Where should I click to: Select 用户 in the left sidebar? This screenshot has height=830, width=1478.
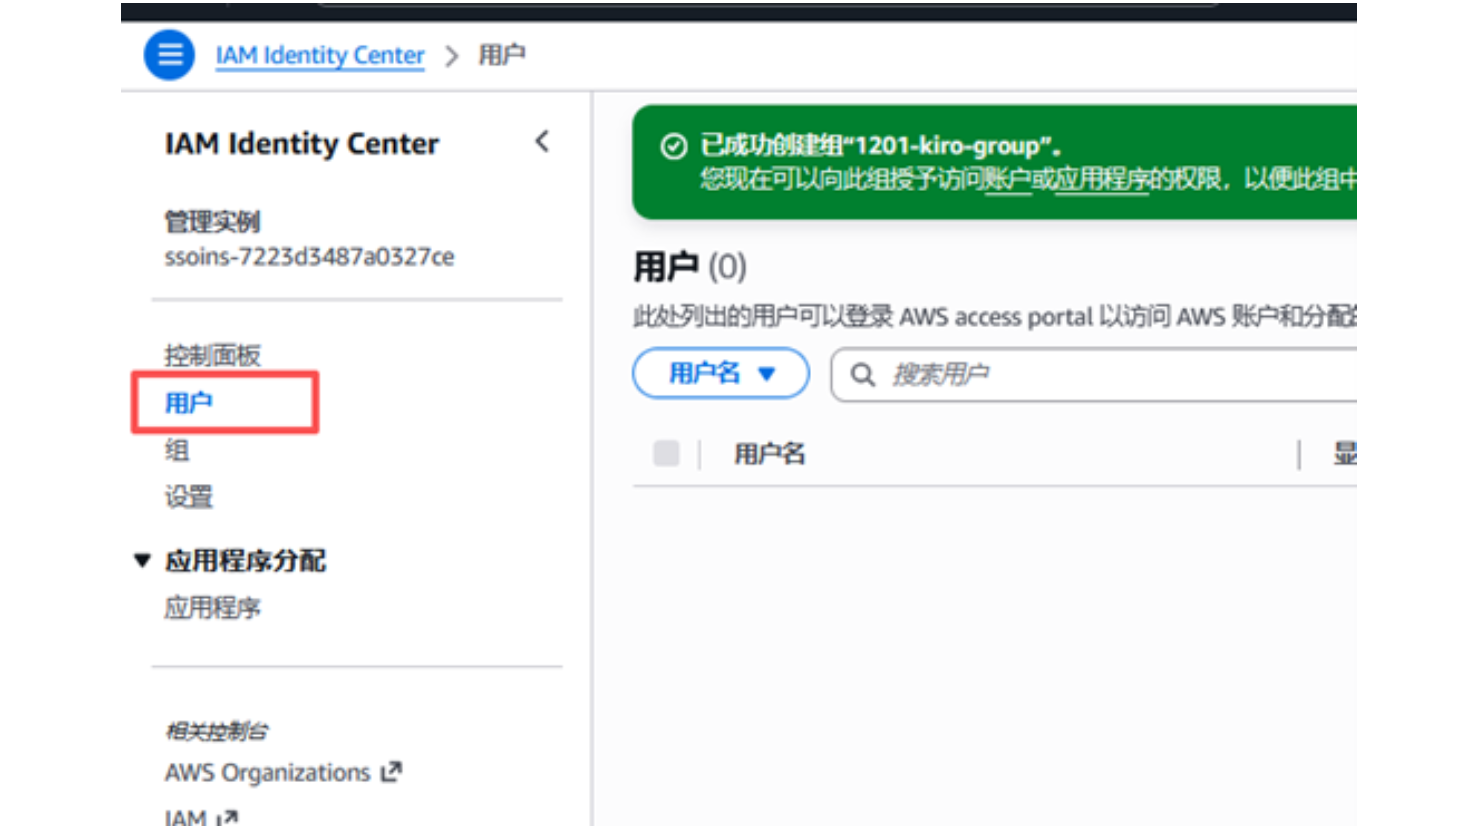click(x=189, y=403)
